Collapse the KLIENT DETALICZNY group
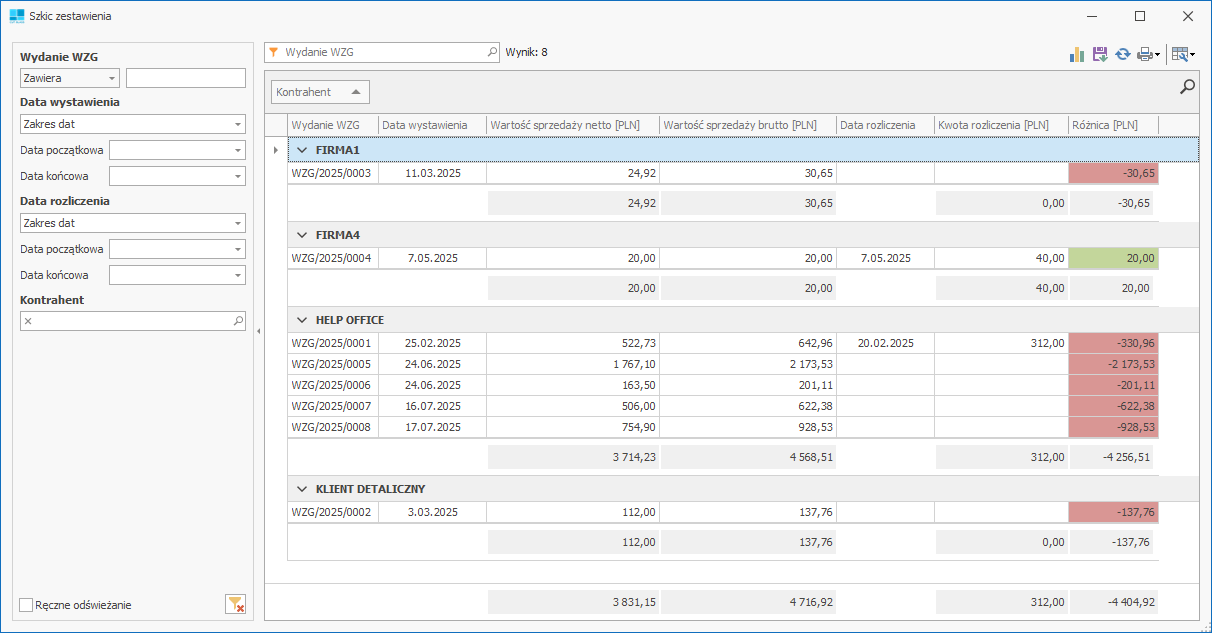Viewport: 1212px width, 633px height. click(x=302, y=489)
